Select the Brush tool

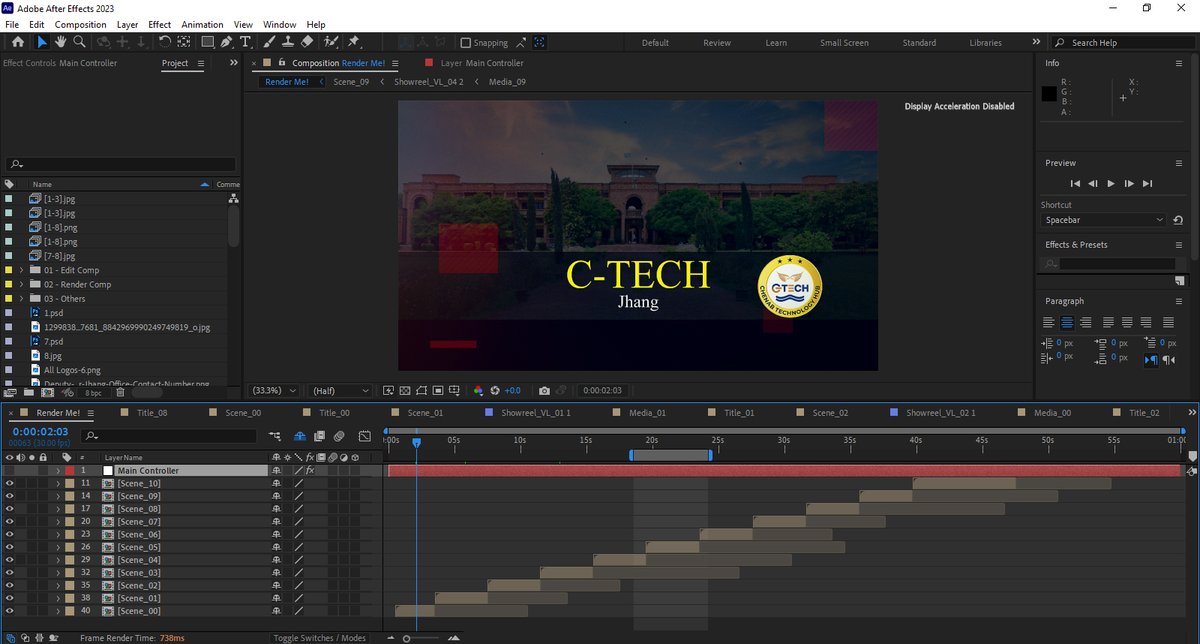coord(270,42)
